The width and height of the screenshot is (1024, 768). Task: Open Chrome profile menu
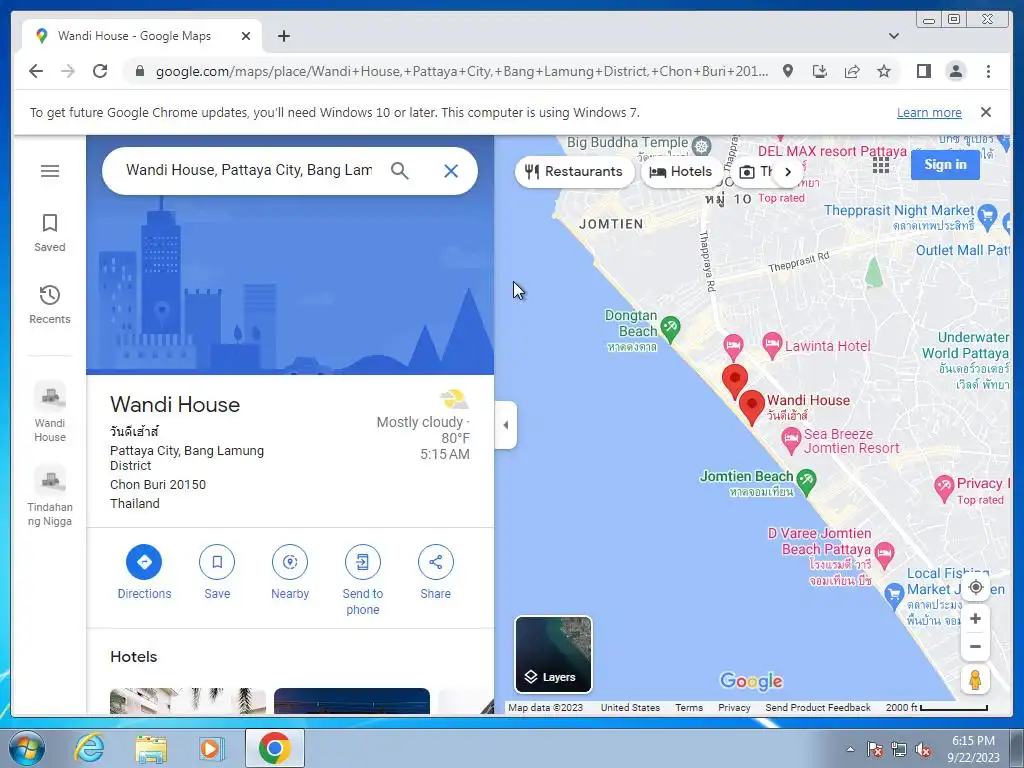coord(955,71)
